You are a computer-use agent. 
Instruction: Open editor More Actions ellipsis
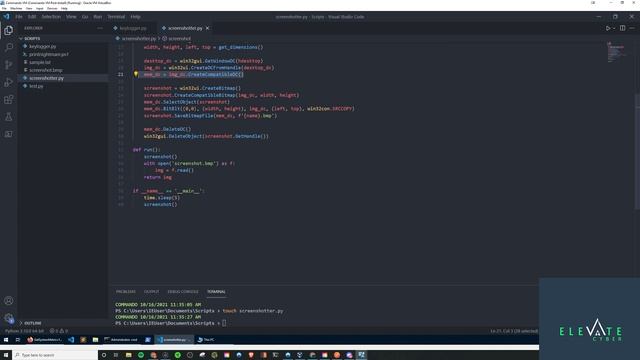(632, 28)
